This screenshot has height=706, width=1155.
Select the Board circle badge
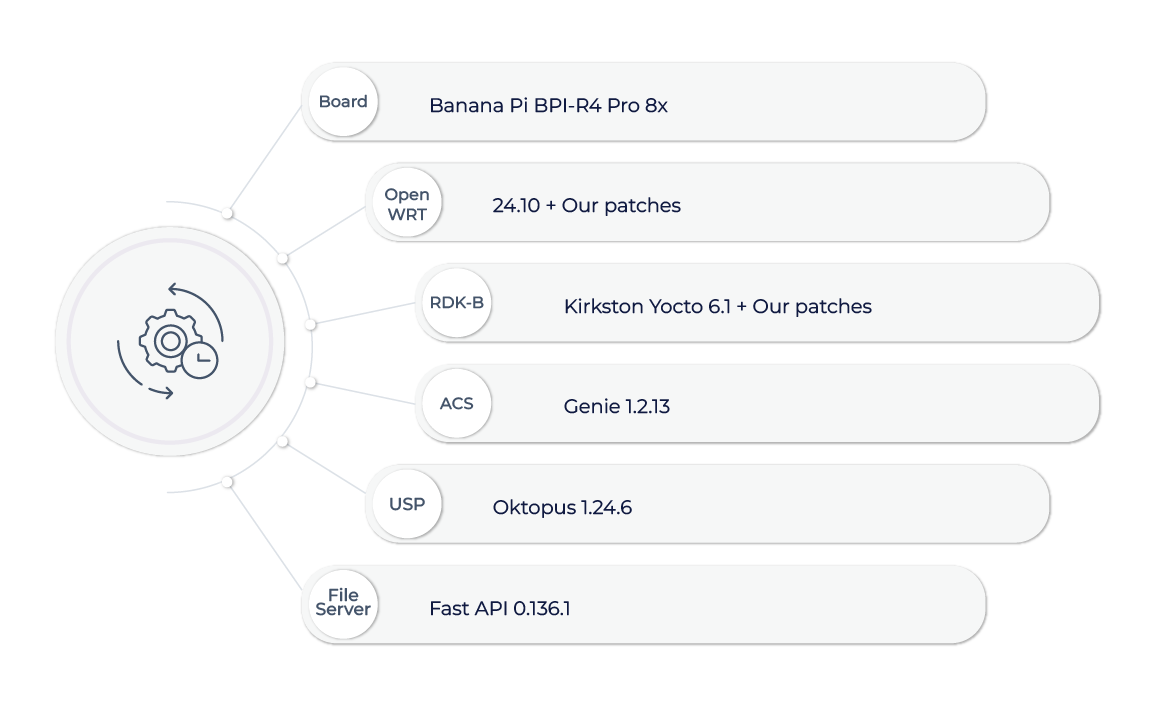coord(343,102)
